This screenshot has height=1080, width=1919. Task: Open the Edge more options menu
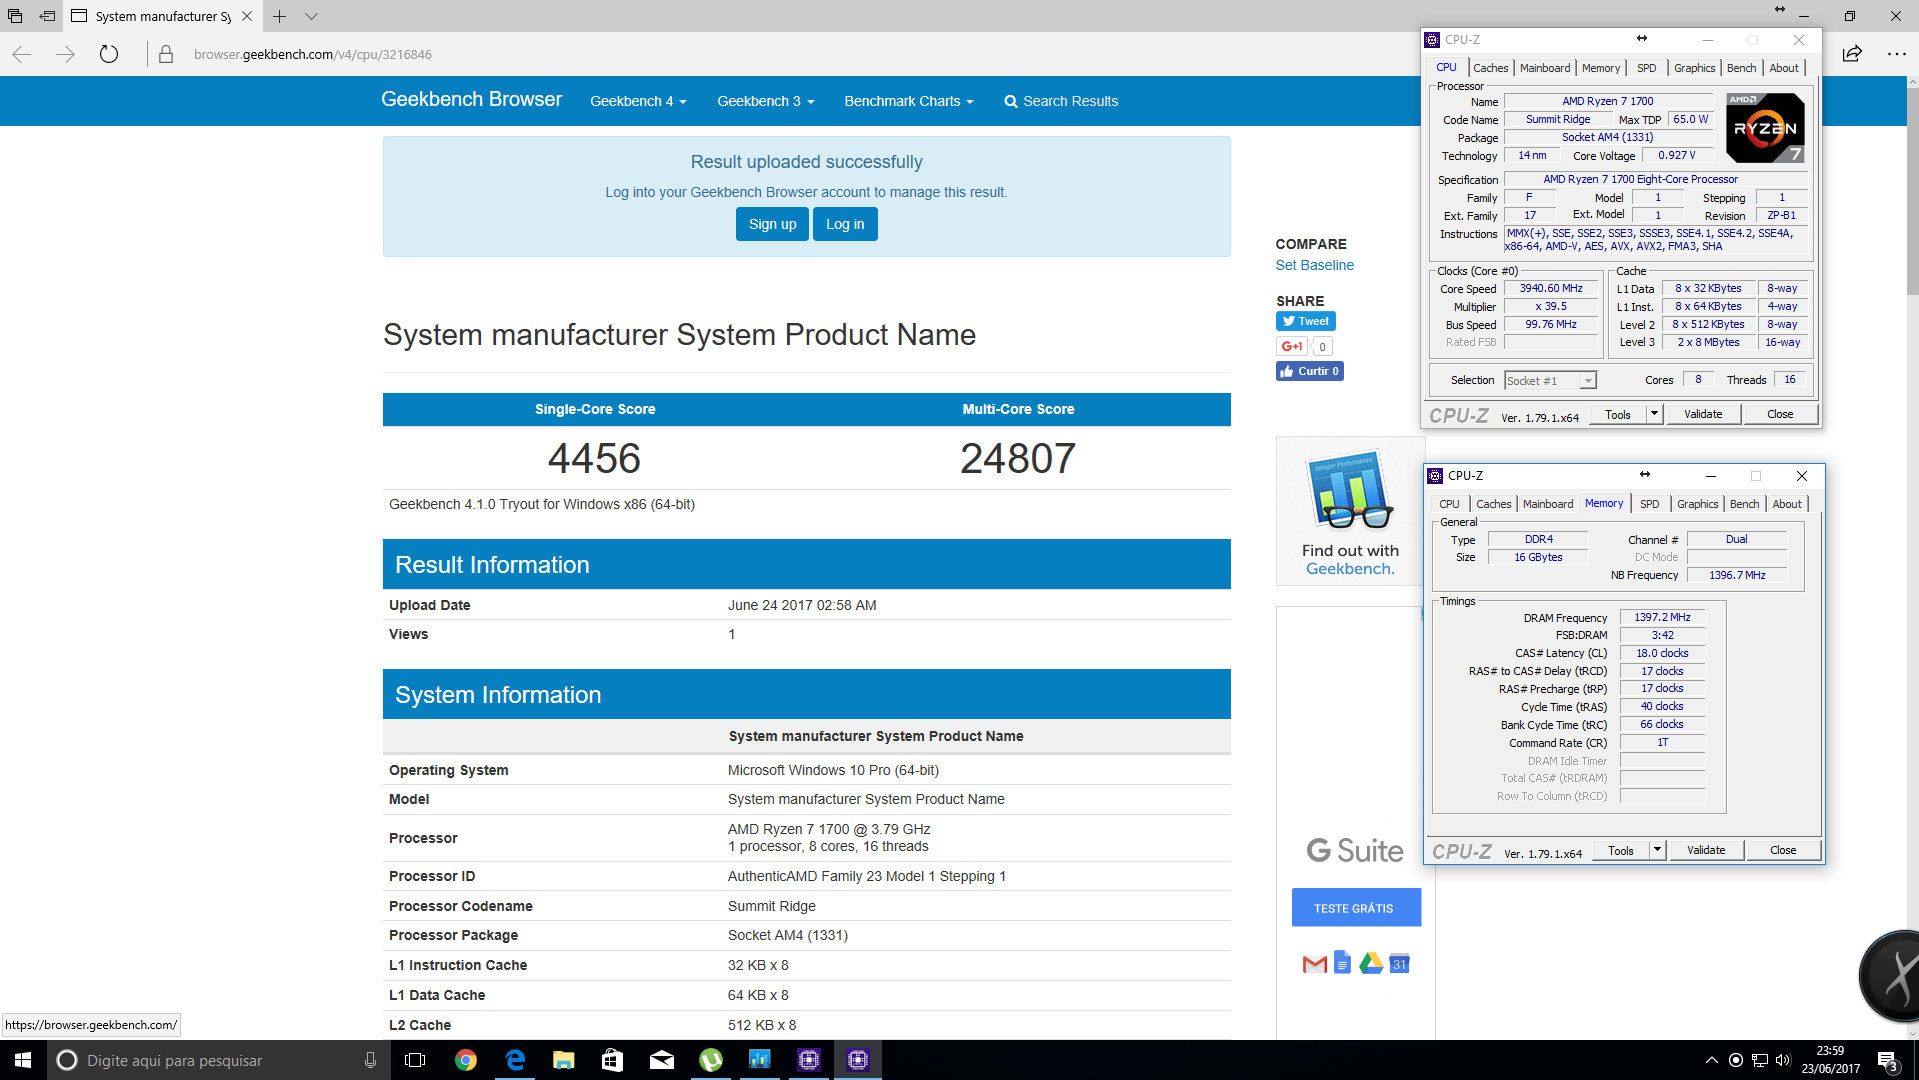(x=1896, y=54)
